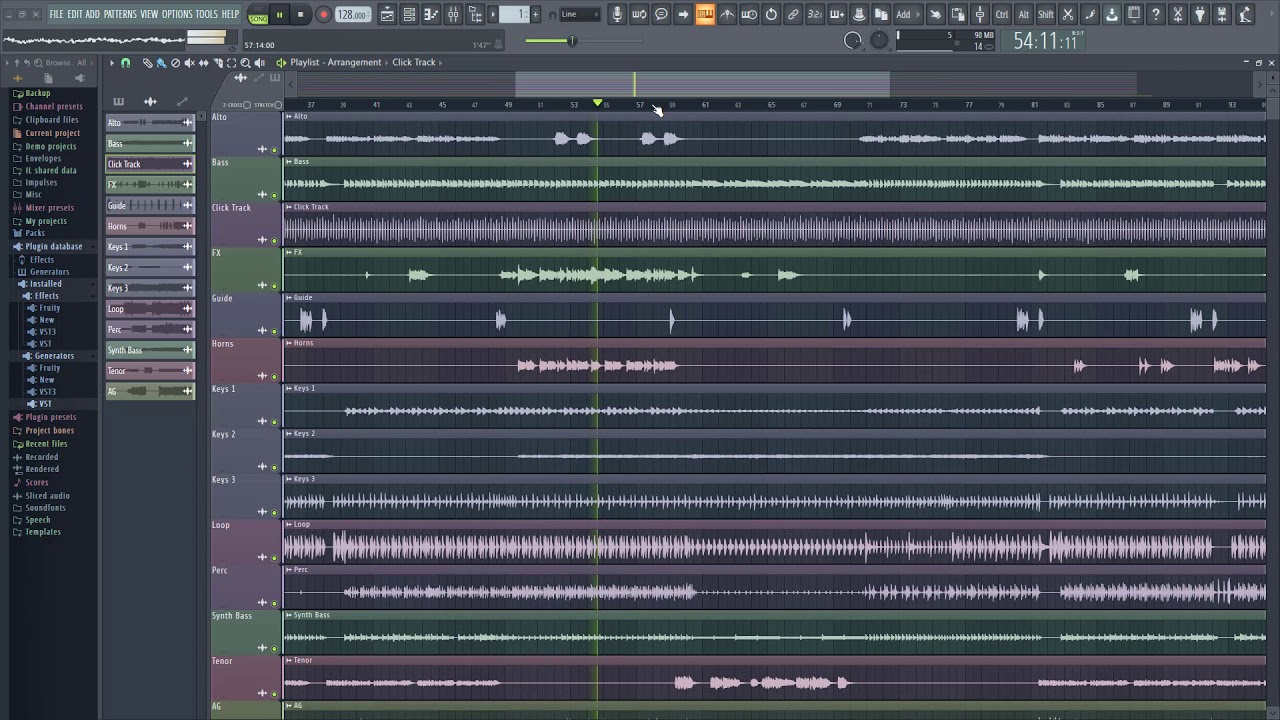1280x720 pixels.
Task: Click the metronome icon in toolbar
Action: click(x=727, y=14)
